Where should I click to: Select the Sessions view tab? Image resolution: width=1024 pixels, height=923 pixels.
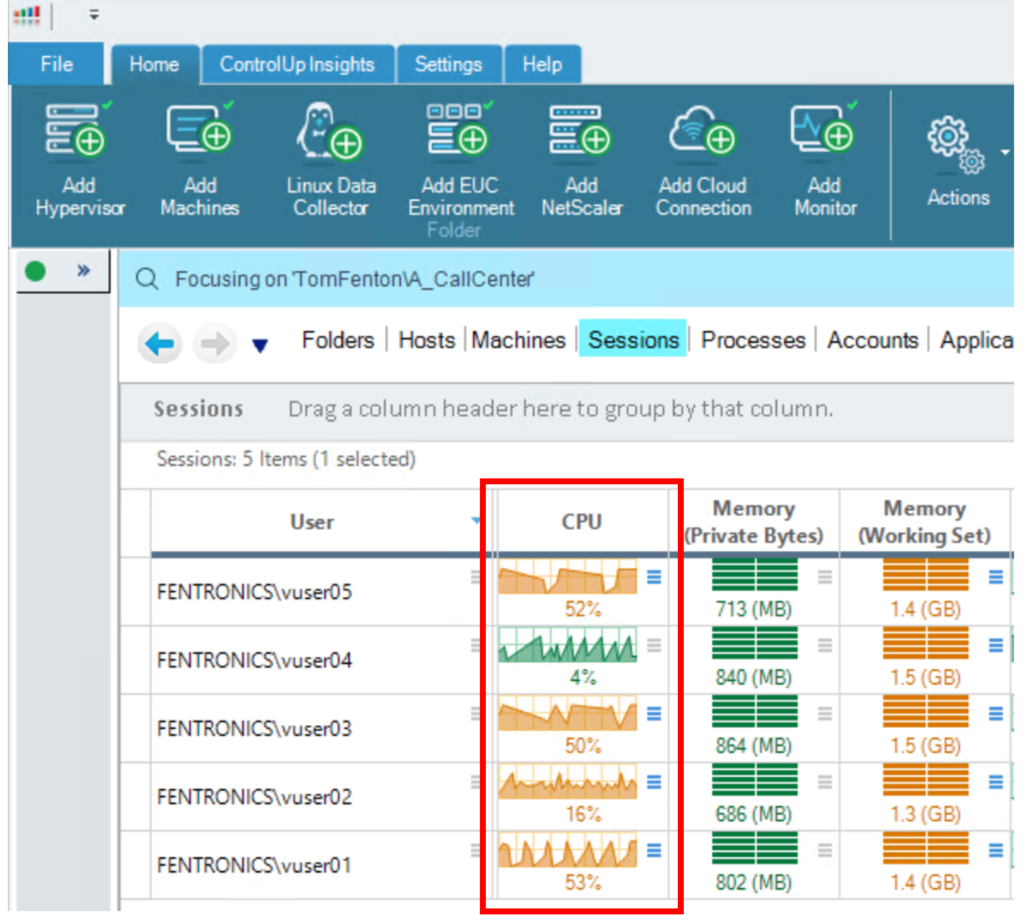(633, 339)
